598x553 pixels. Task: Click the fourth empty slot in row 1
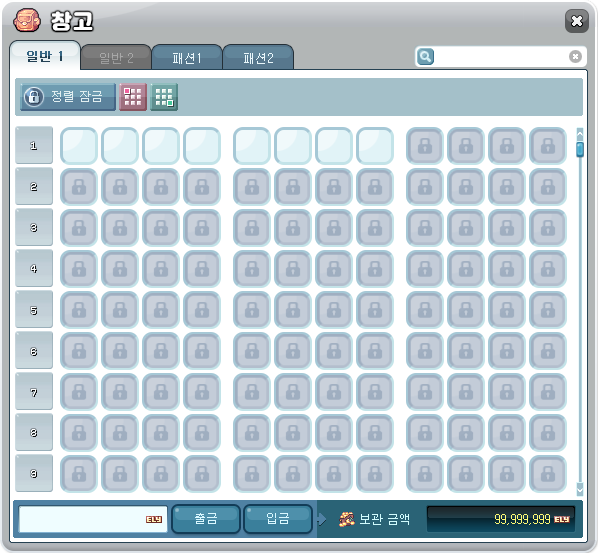[202, 146]
